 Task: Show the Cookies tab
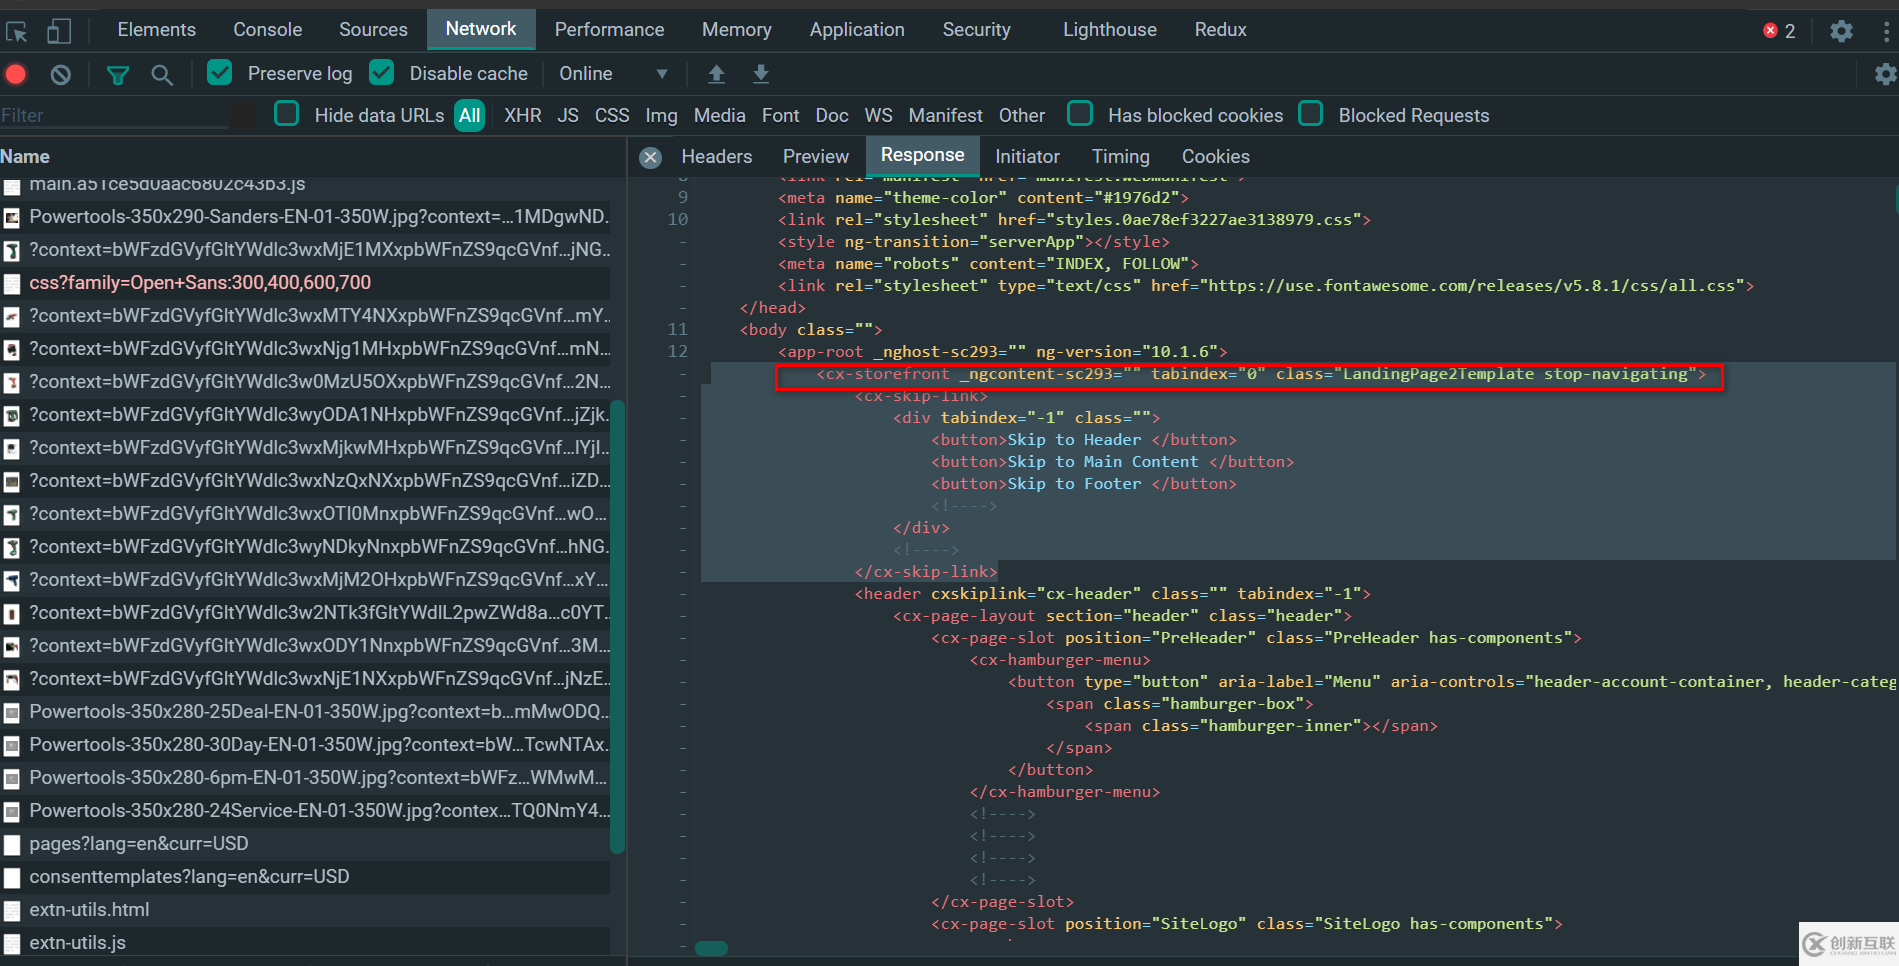click(1216, 157)
